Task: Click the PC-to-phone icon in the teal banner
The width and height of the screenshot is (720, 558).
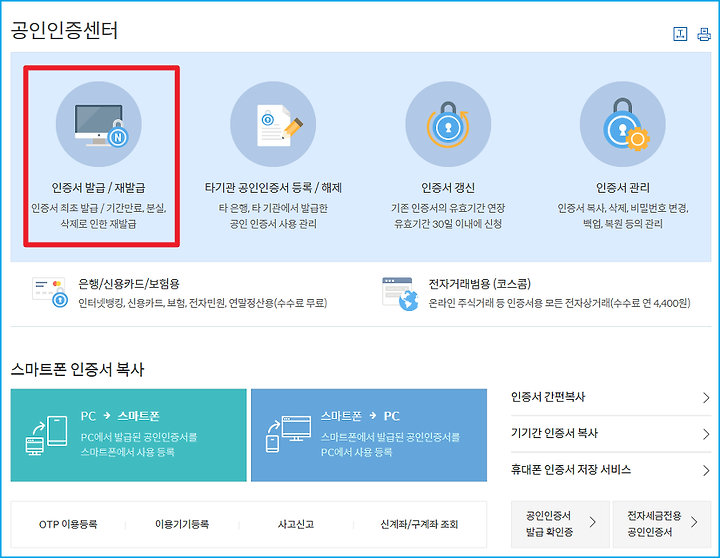Action: click(x=46, y=435)
